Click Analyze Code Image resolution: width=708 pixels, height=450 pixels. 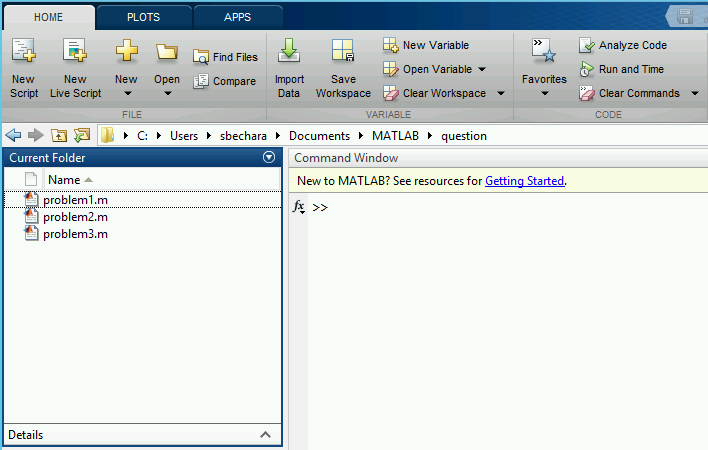point(623,45)
